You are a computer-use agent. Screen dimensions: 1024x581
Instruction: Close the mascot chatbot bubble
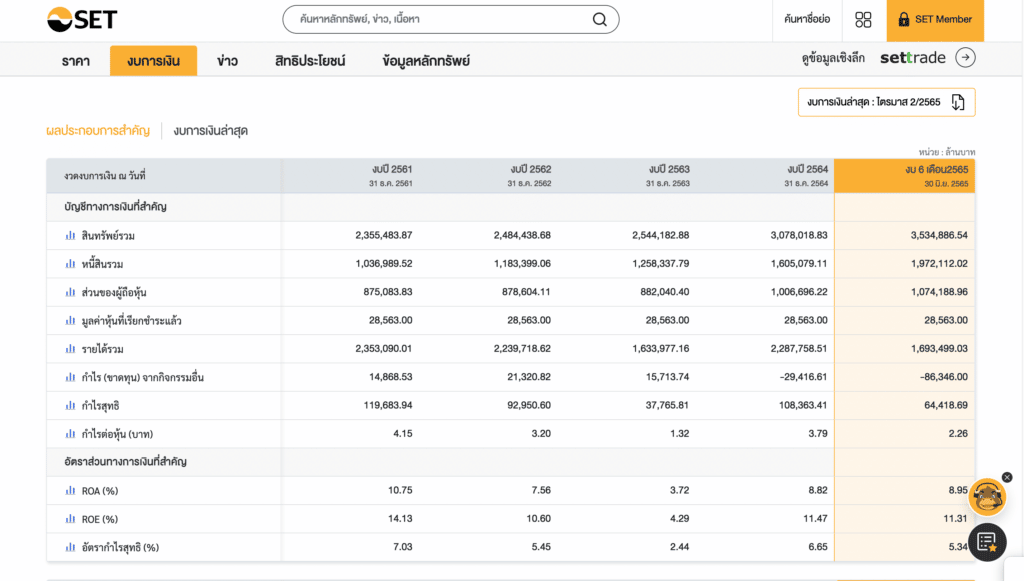pos(1007,477)
